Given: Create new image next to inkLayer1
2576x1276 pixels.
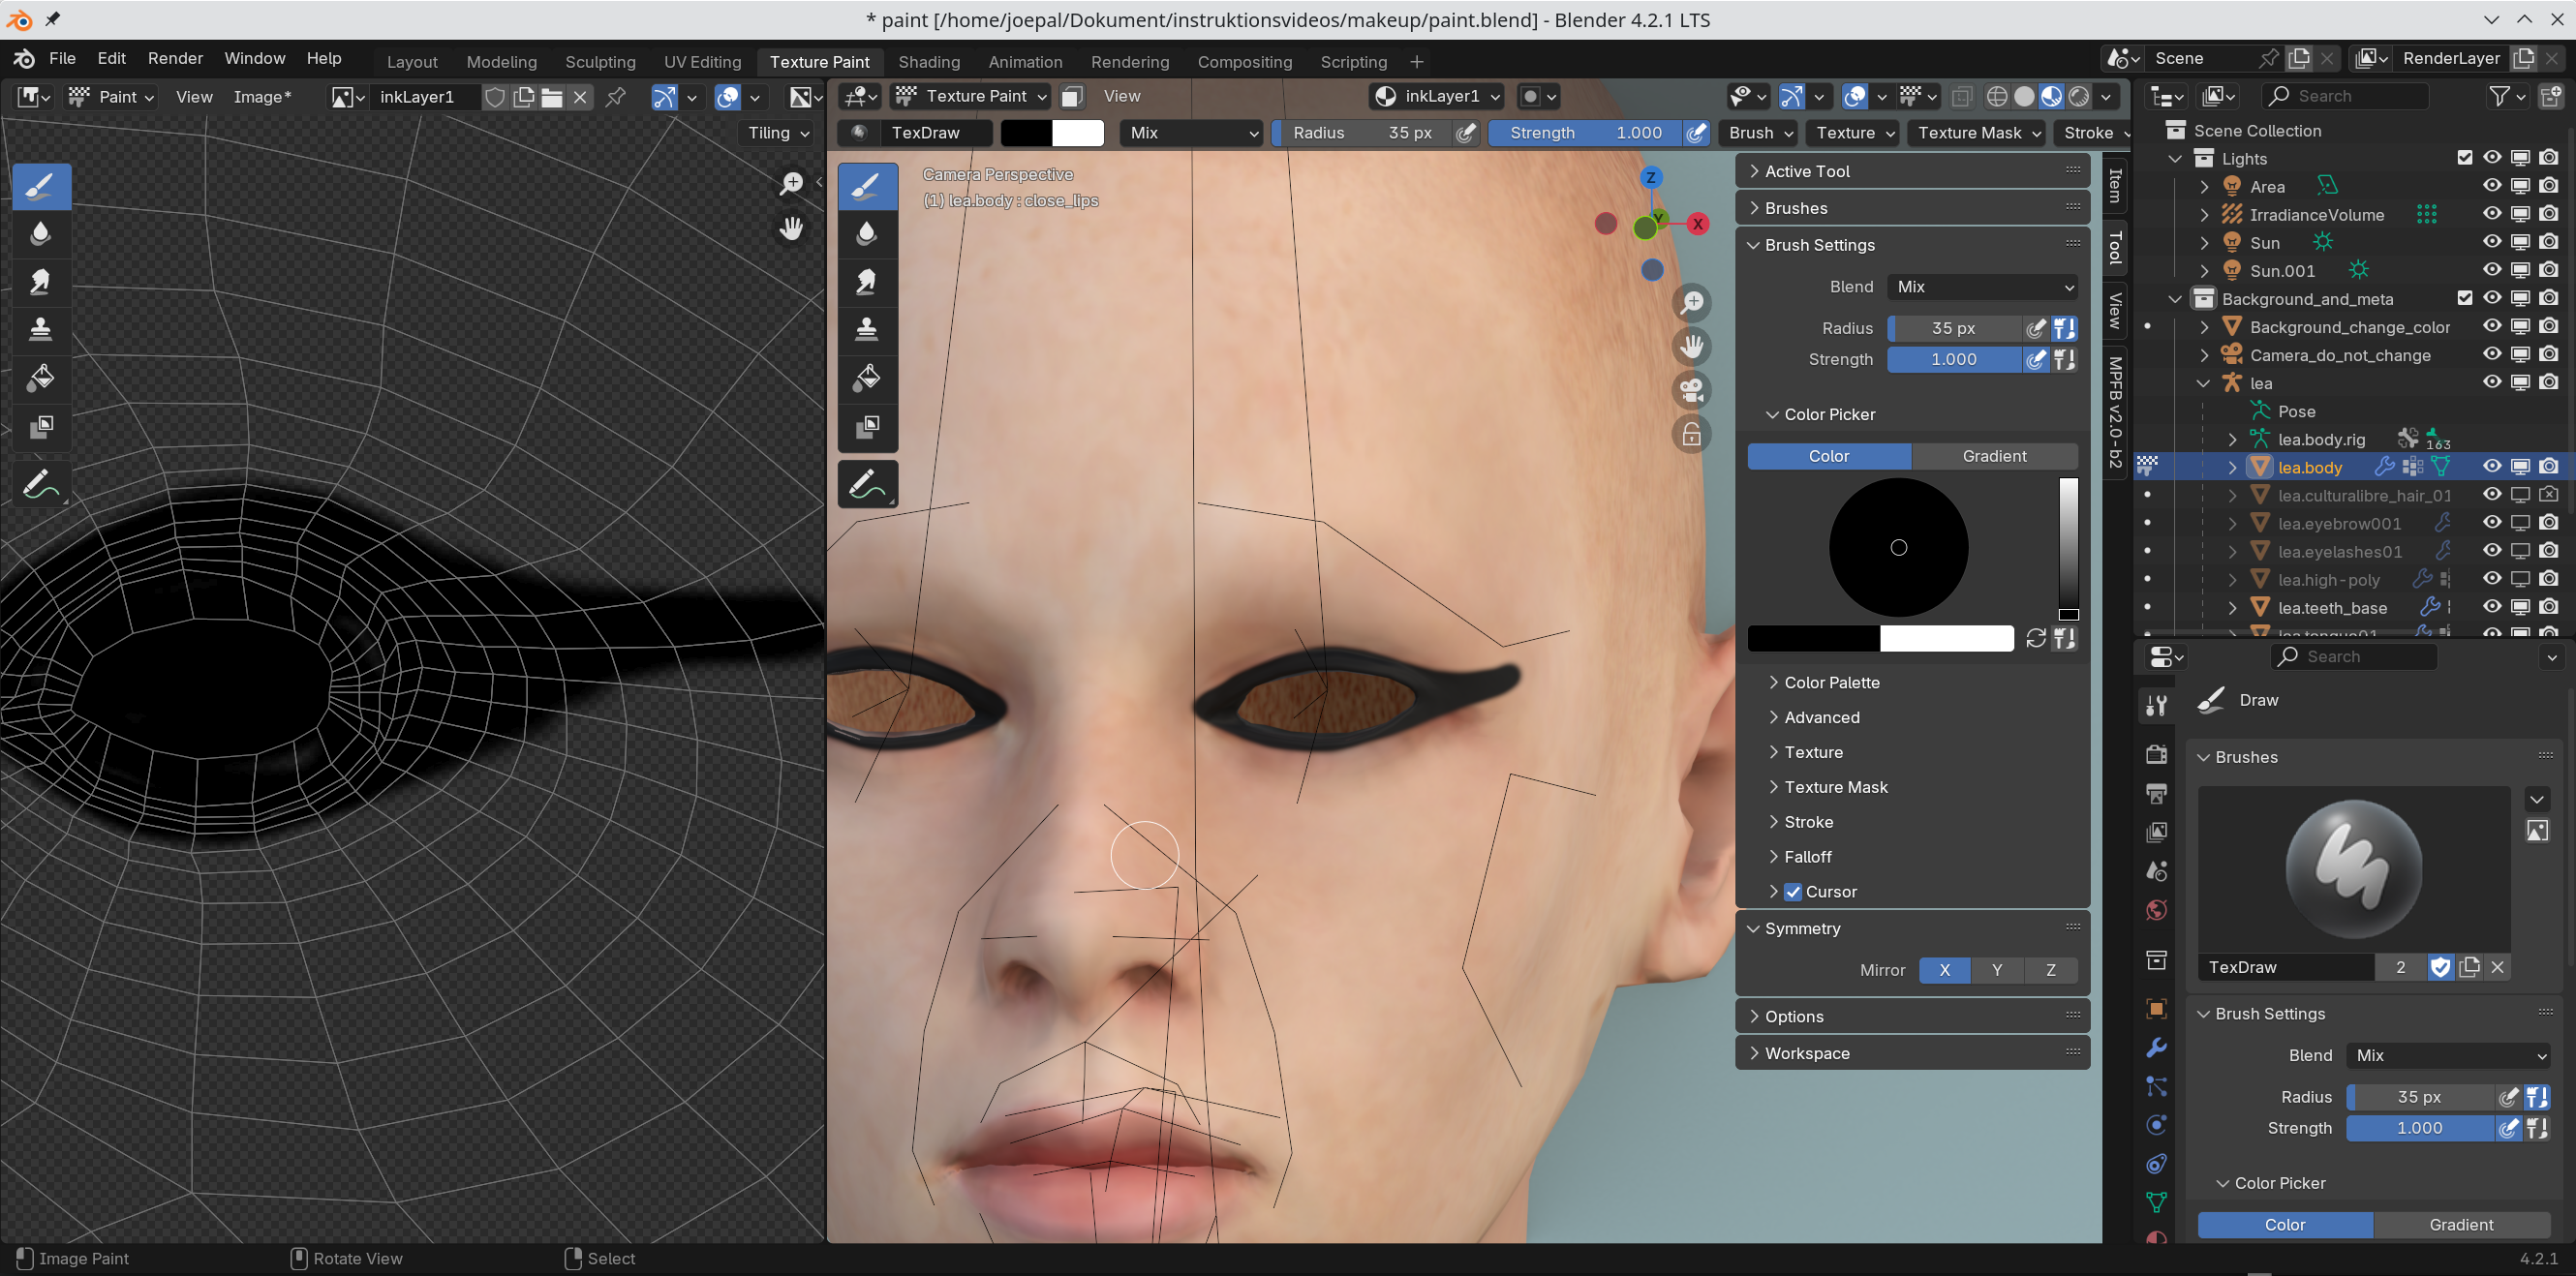Looking at the screenshot, I should (523, 97).
